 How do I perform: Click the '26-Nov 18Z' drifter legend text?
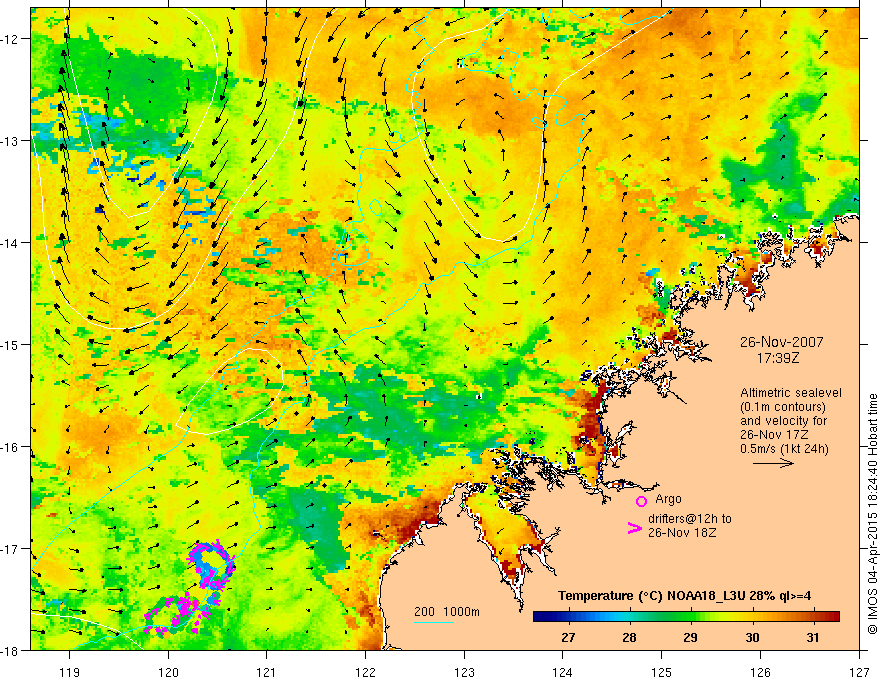pyautogui.click(x=682, y=533)
